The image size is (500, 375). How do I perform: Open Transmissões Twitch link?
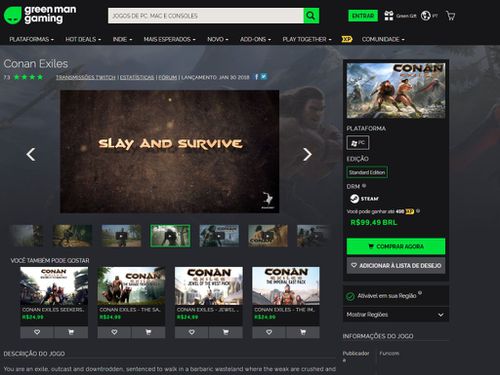coord(86,77)
